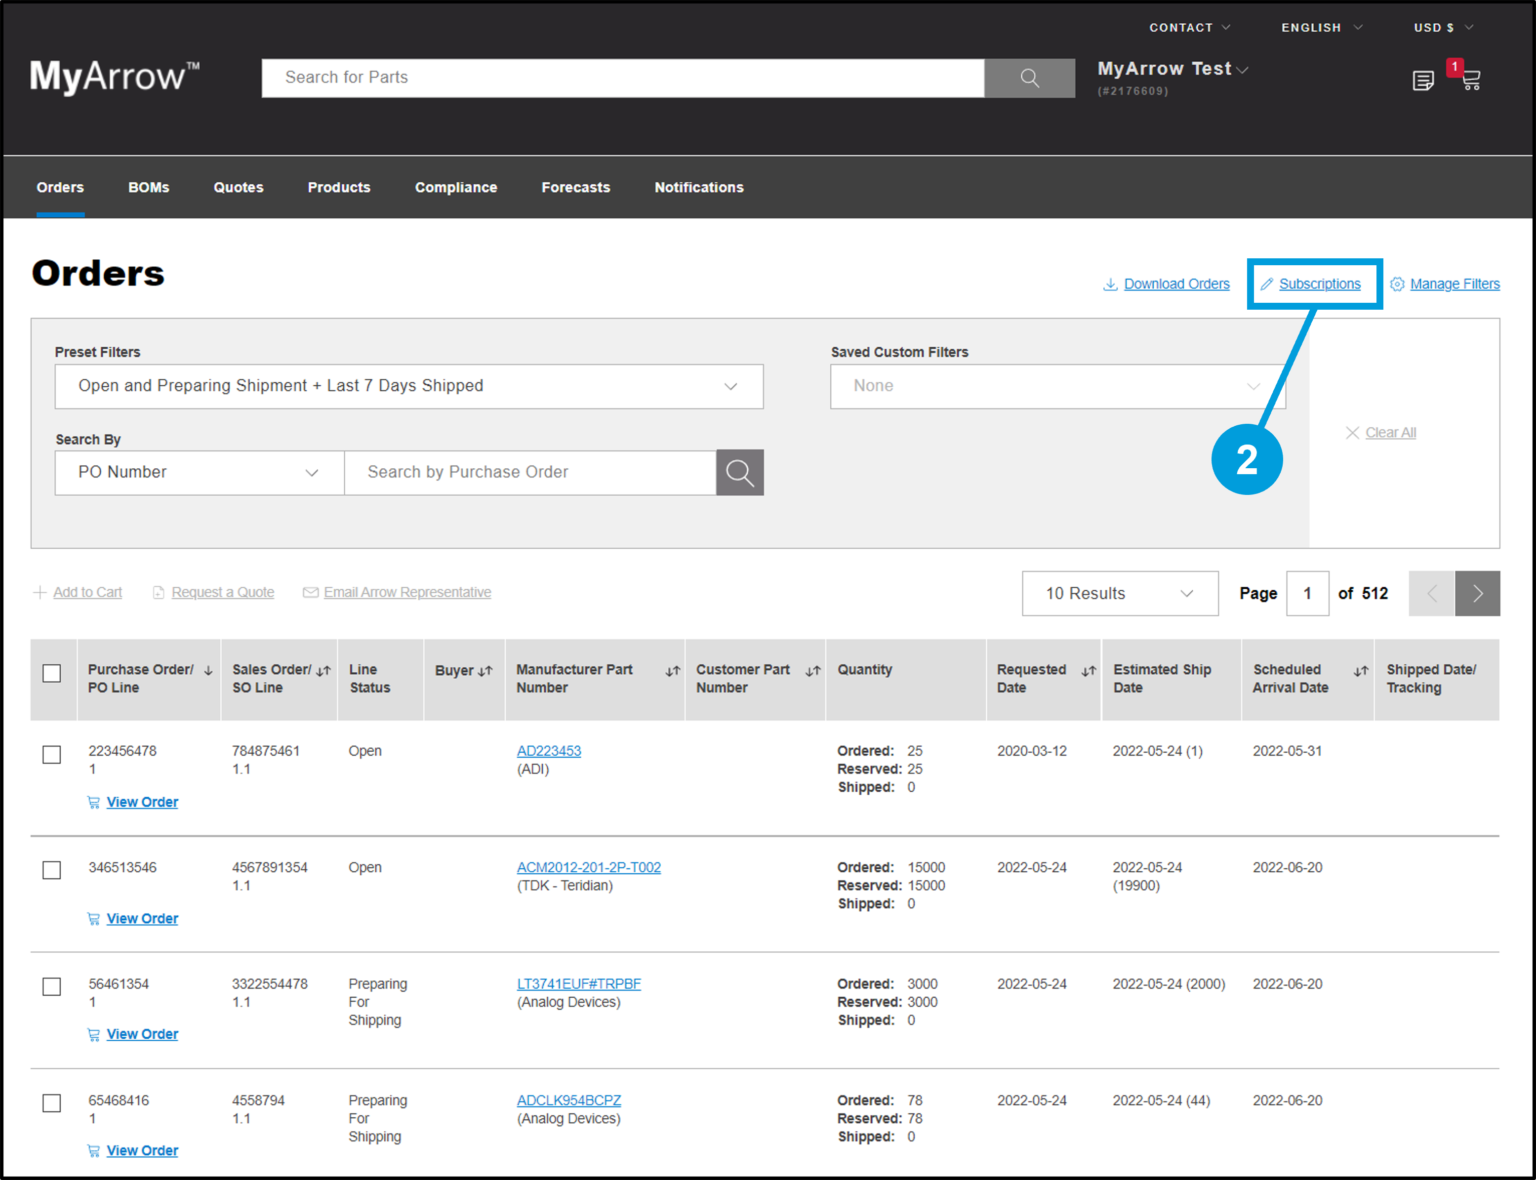Image resolution: width=1536 pixels, height=1180 pixels.
Task: Open the search magnifier in the header
Action: [1029, 78]
